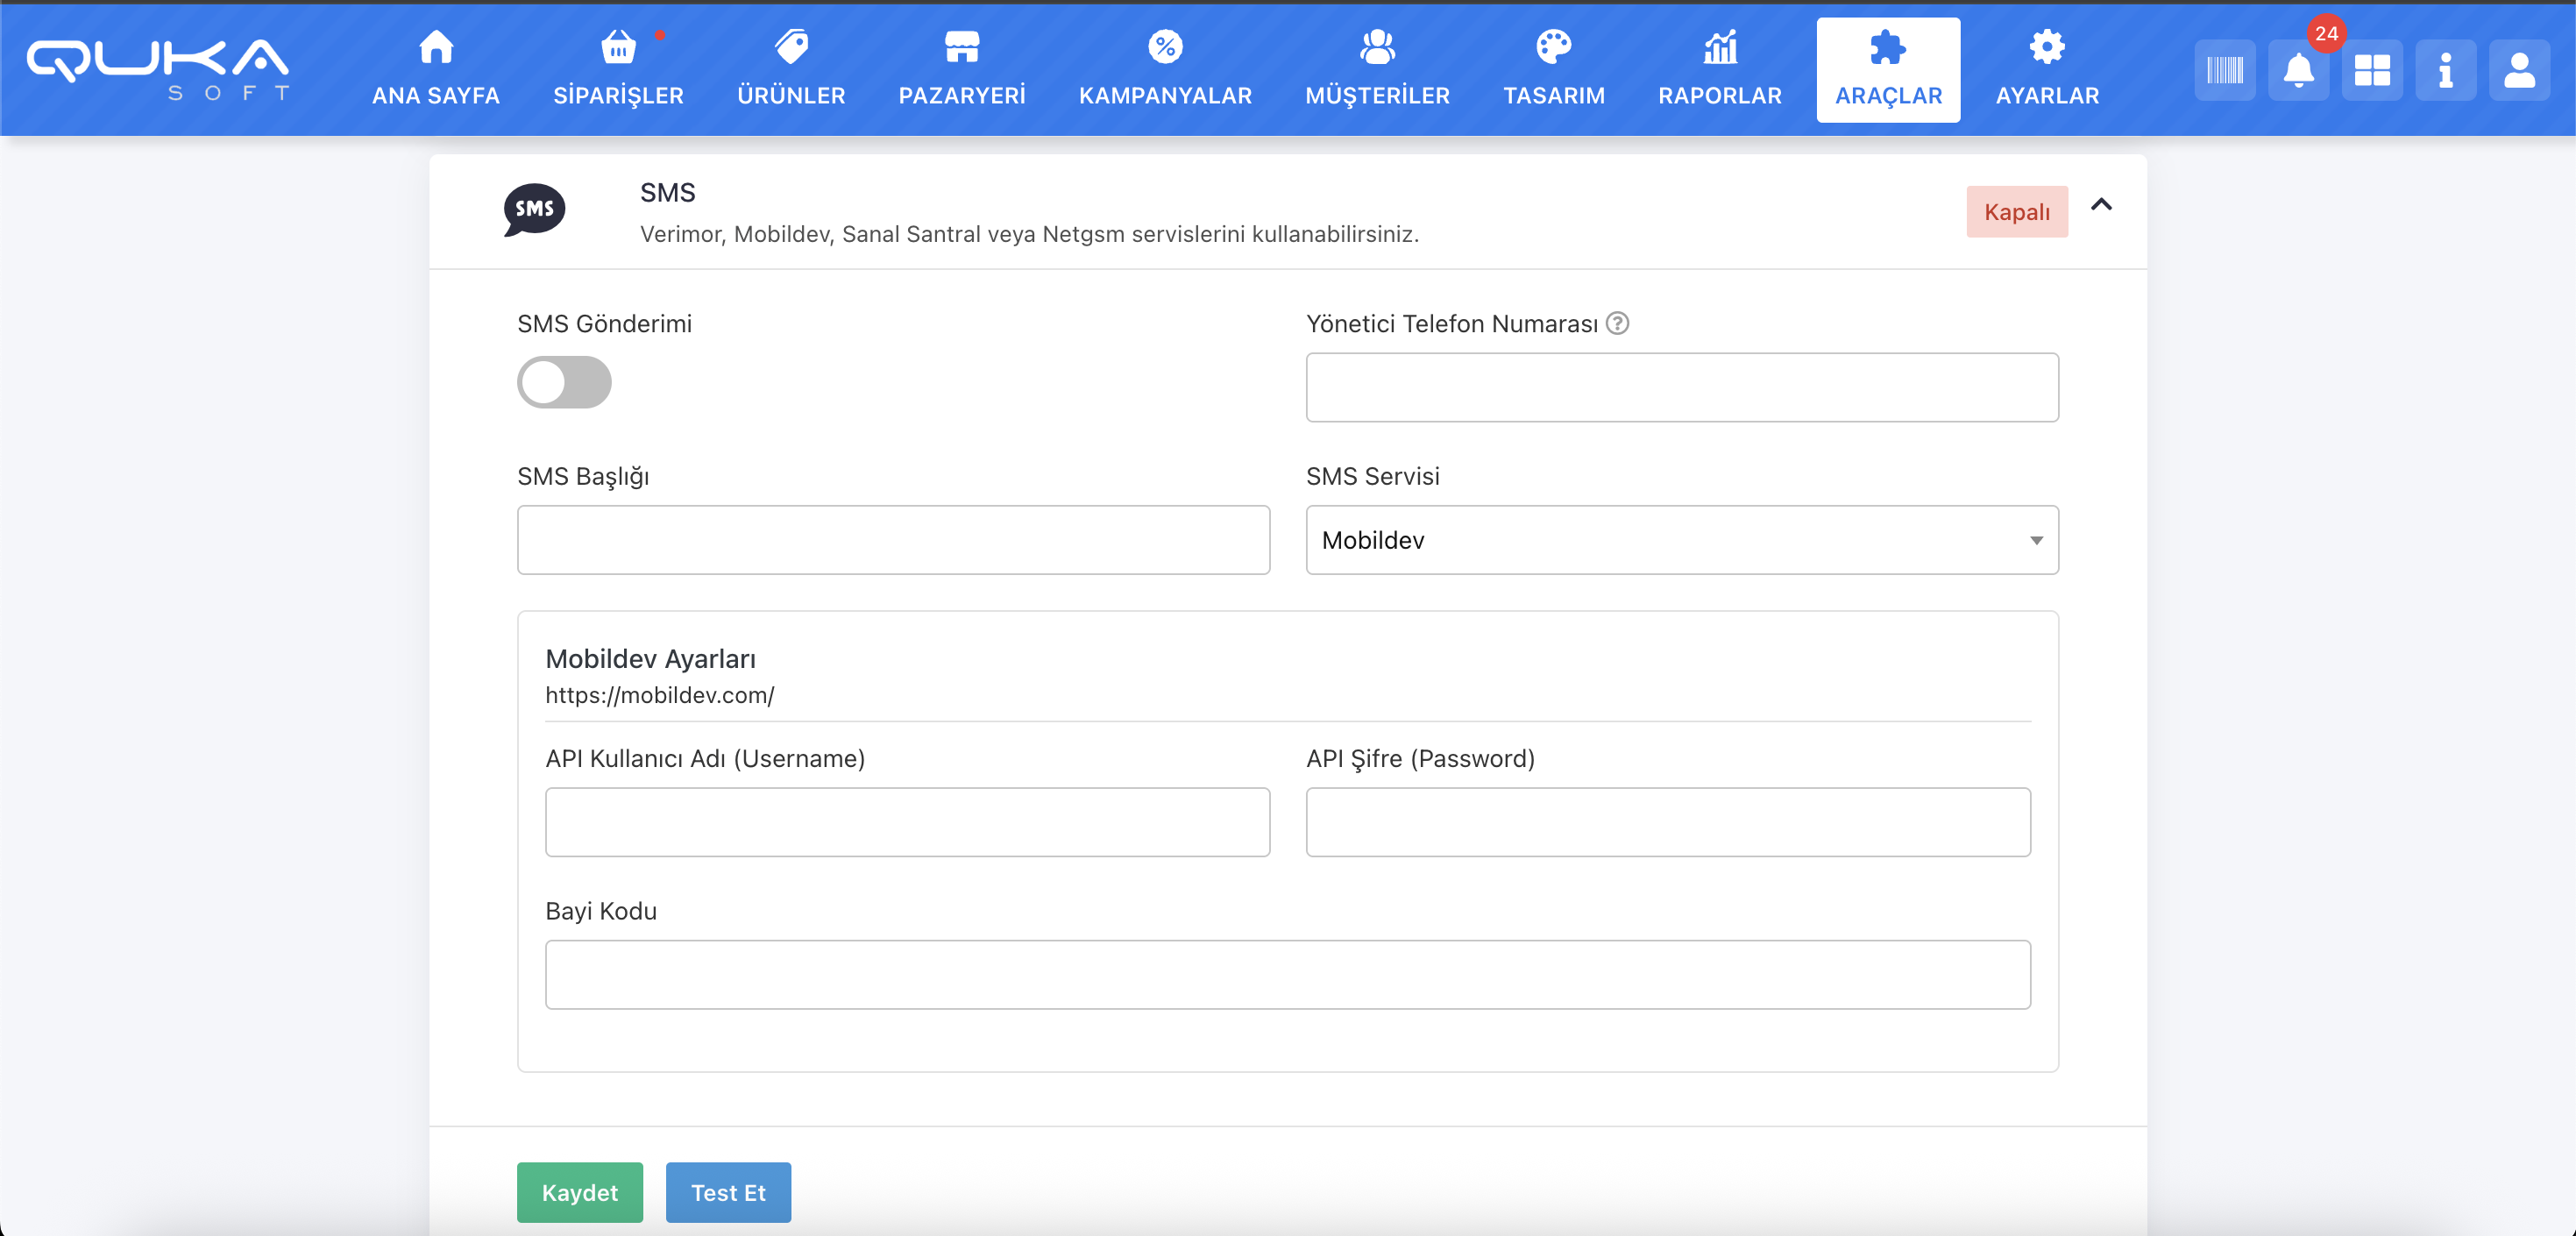Click the grid apps icon
2576x1236 pixels.
coord(2371,70)
